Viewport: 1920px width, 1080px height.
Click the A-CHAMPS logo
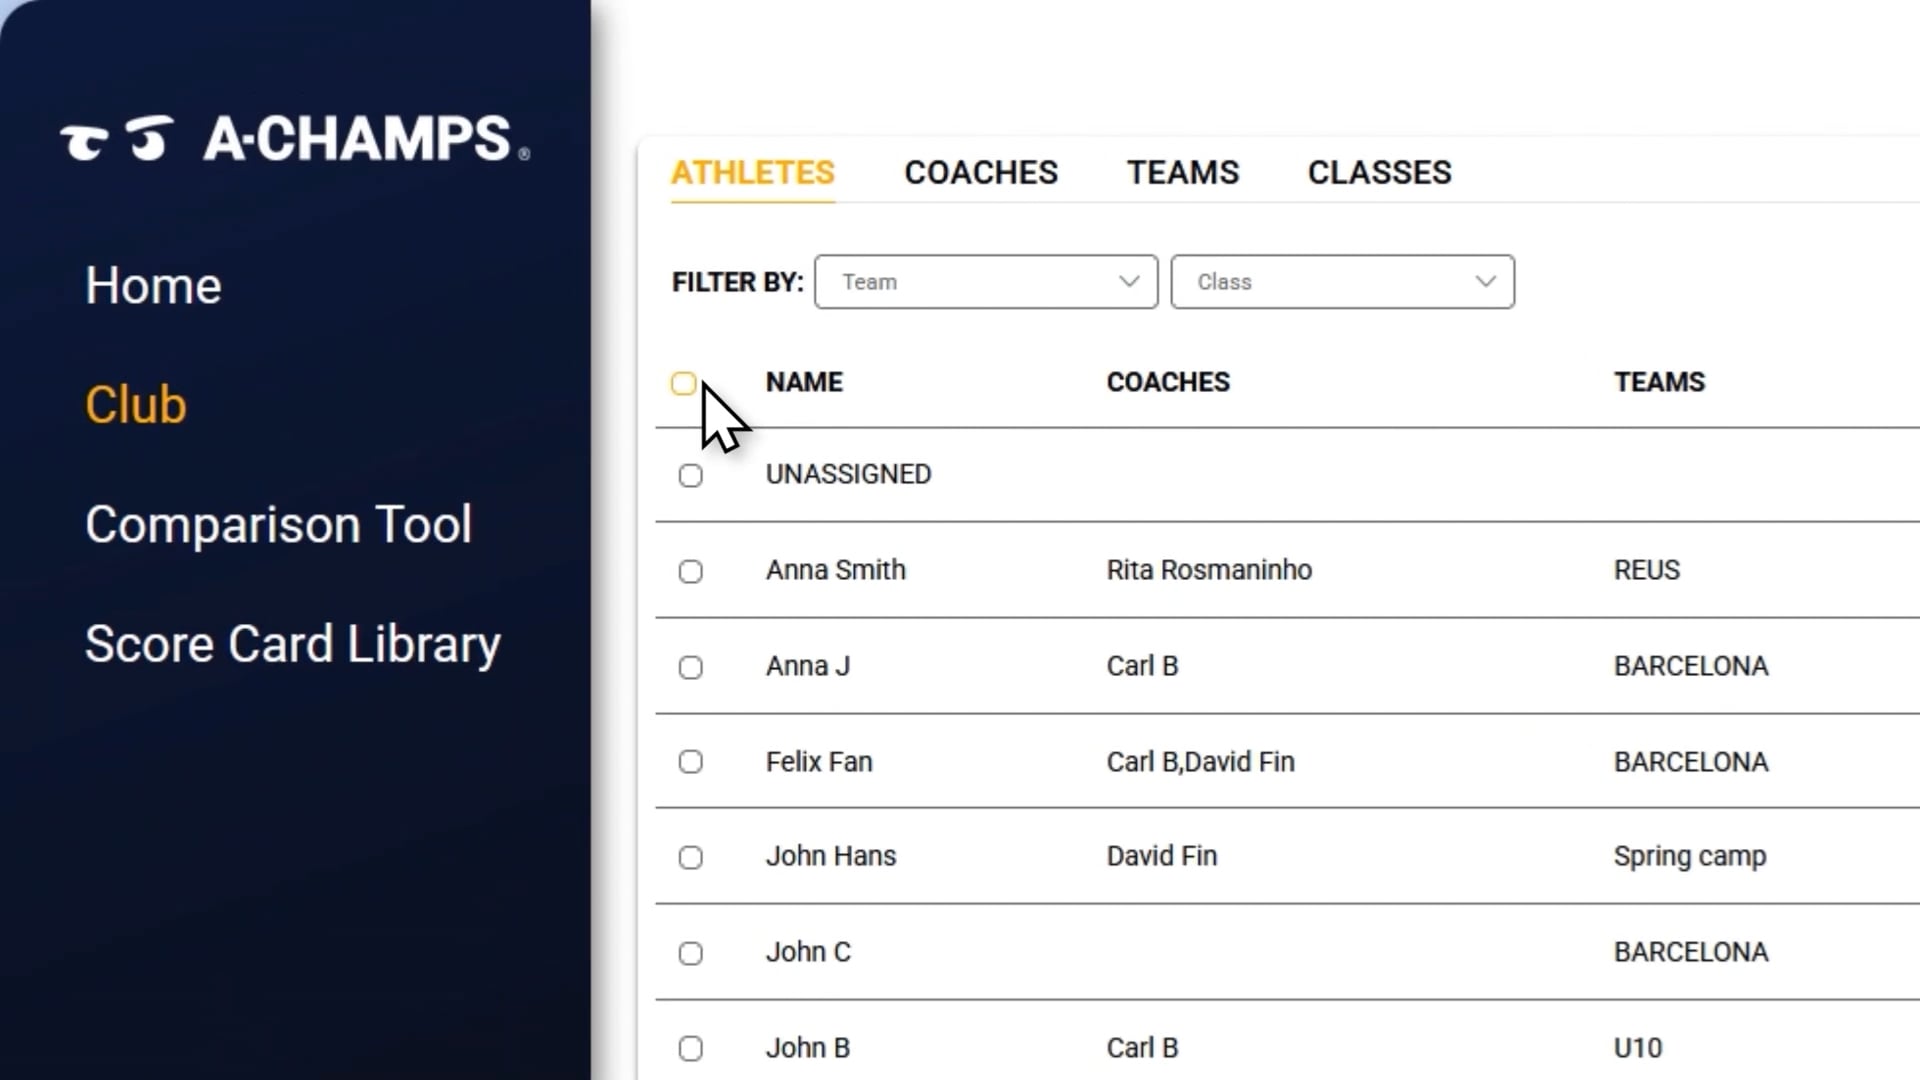[295, 139]
